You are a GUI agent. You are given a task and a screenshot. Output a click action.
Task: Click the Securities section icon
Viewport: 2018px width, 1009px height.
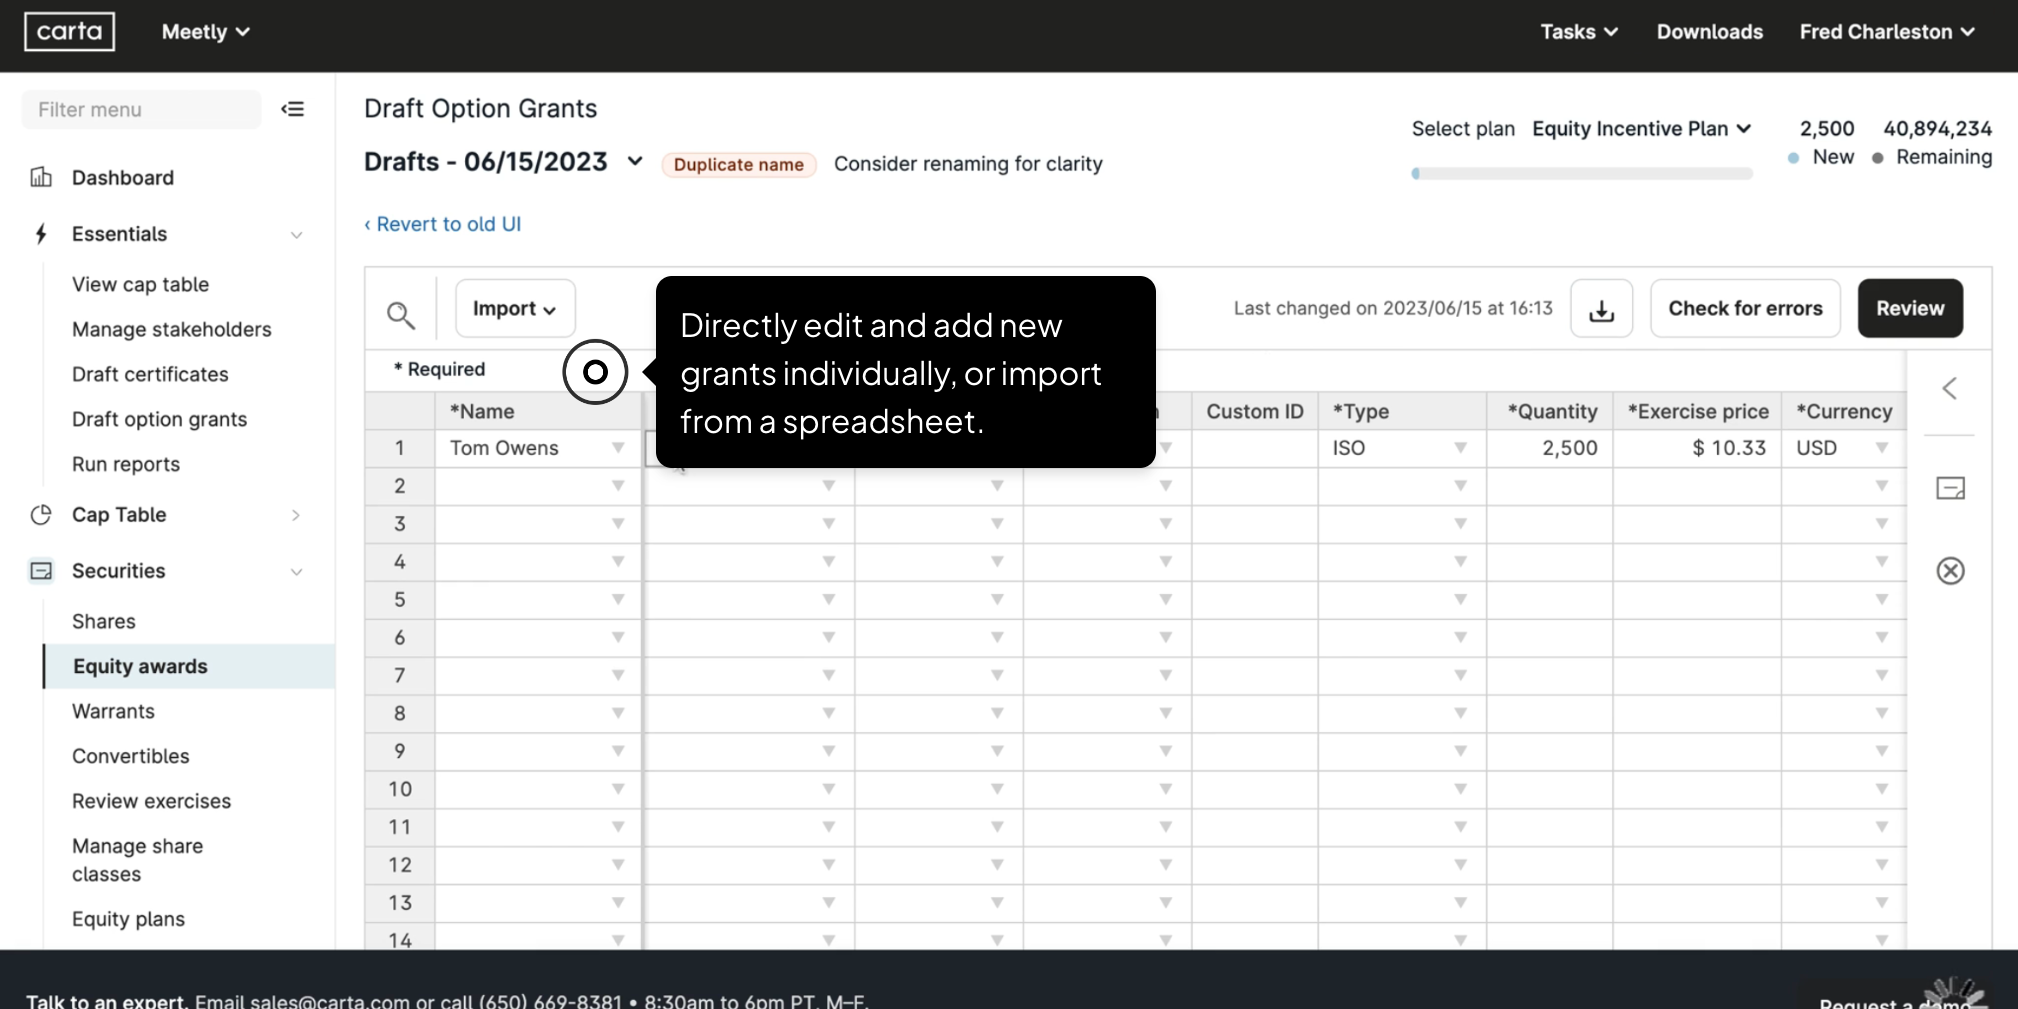[x=41, y=571]
